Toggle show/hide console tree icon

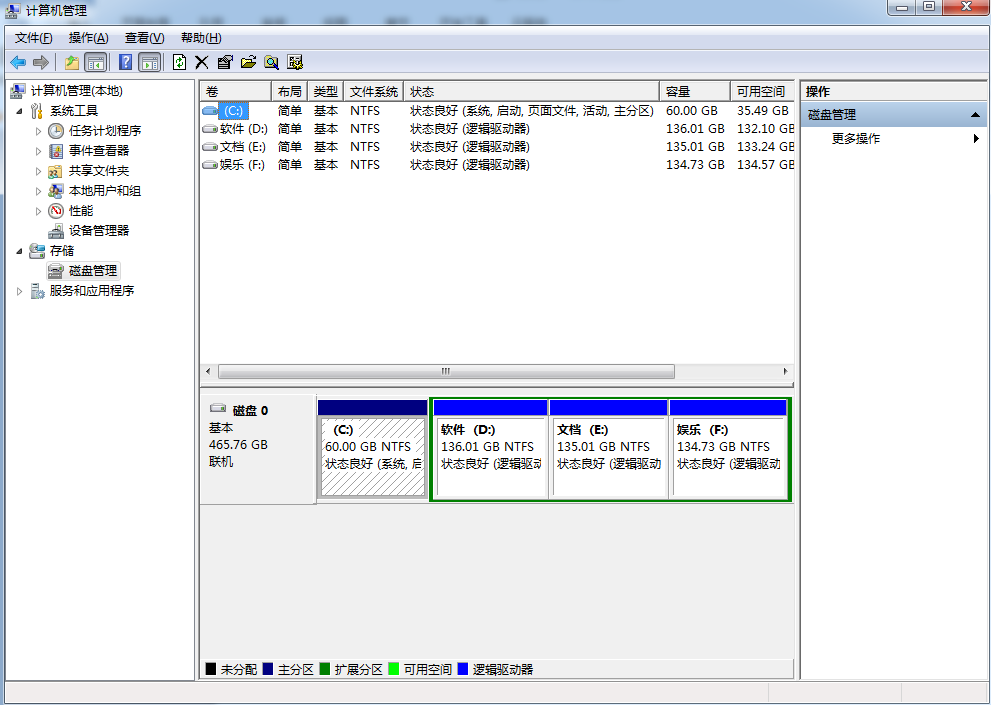[95, 62]
